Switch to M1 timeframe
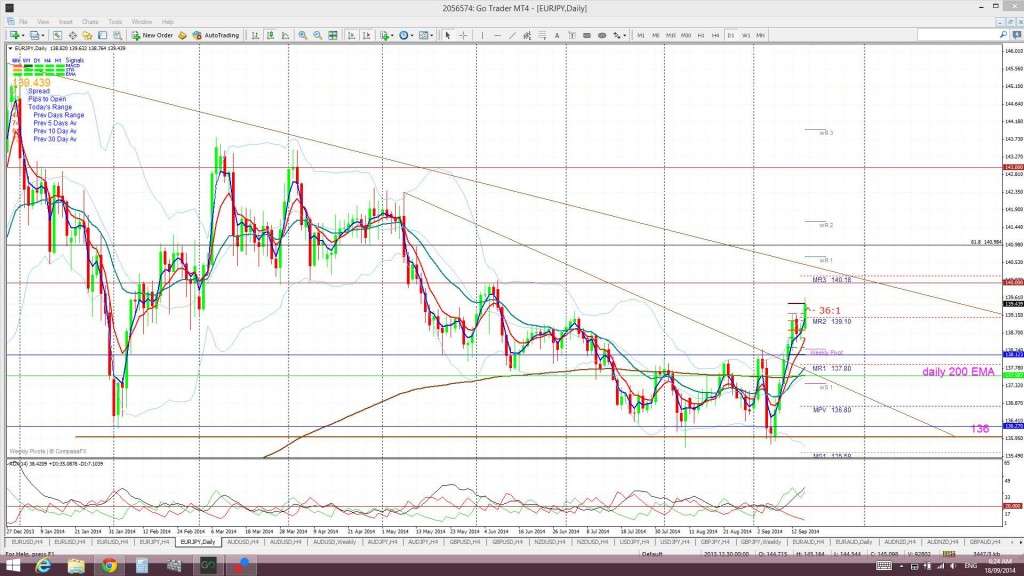The height and width of the screenshot is (576, 1024). [641, 35]
